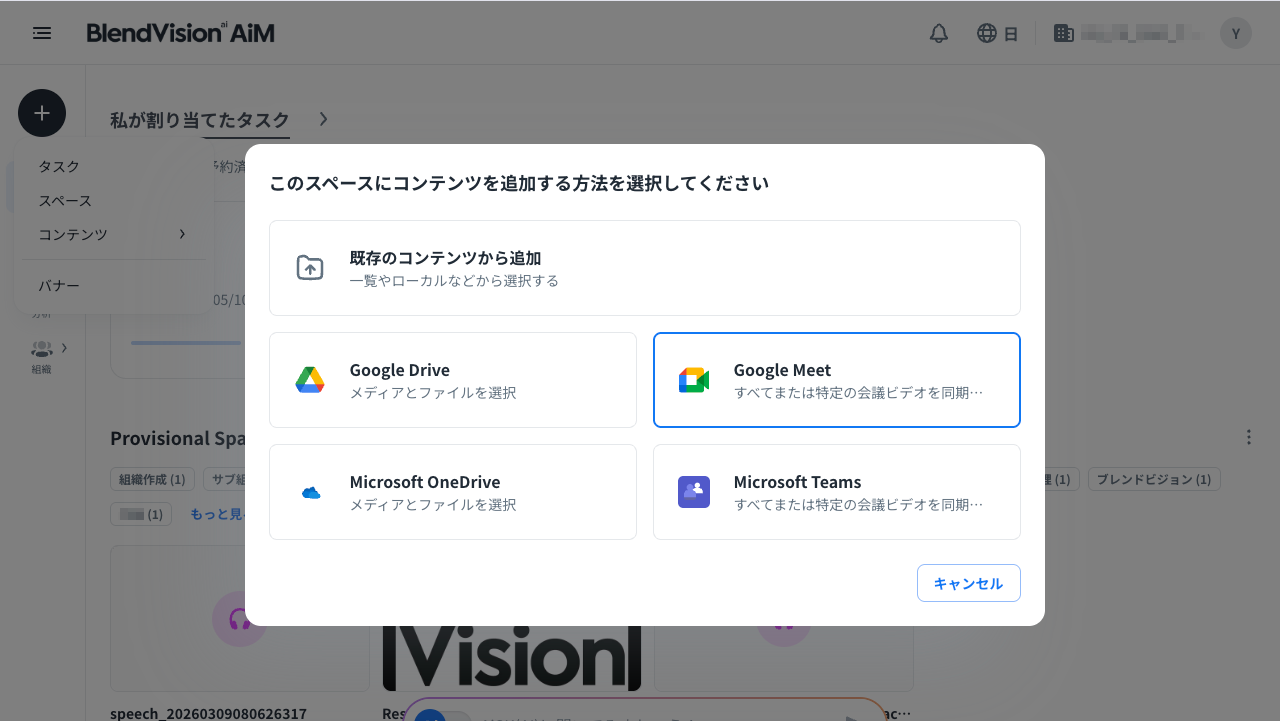Open the notifications bell
The width and height of the screenshot is (1280, 721).
coord(939,33)
